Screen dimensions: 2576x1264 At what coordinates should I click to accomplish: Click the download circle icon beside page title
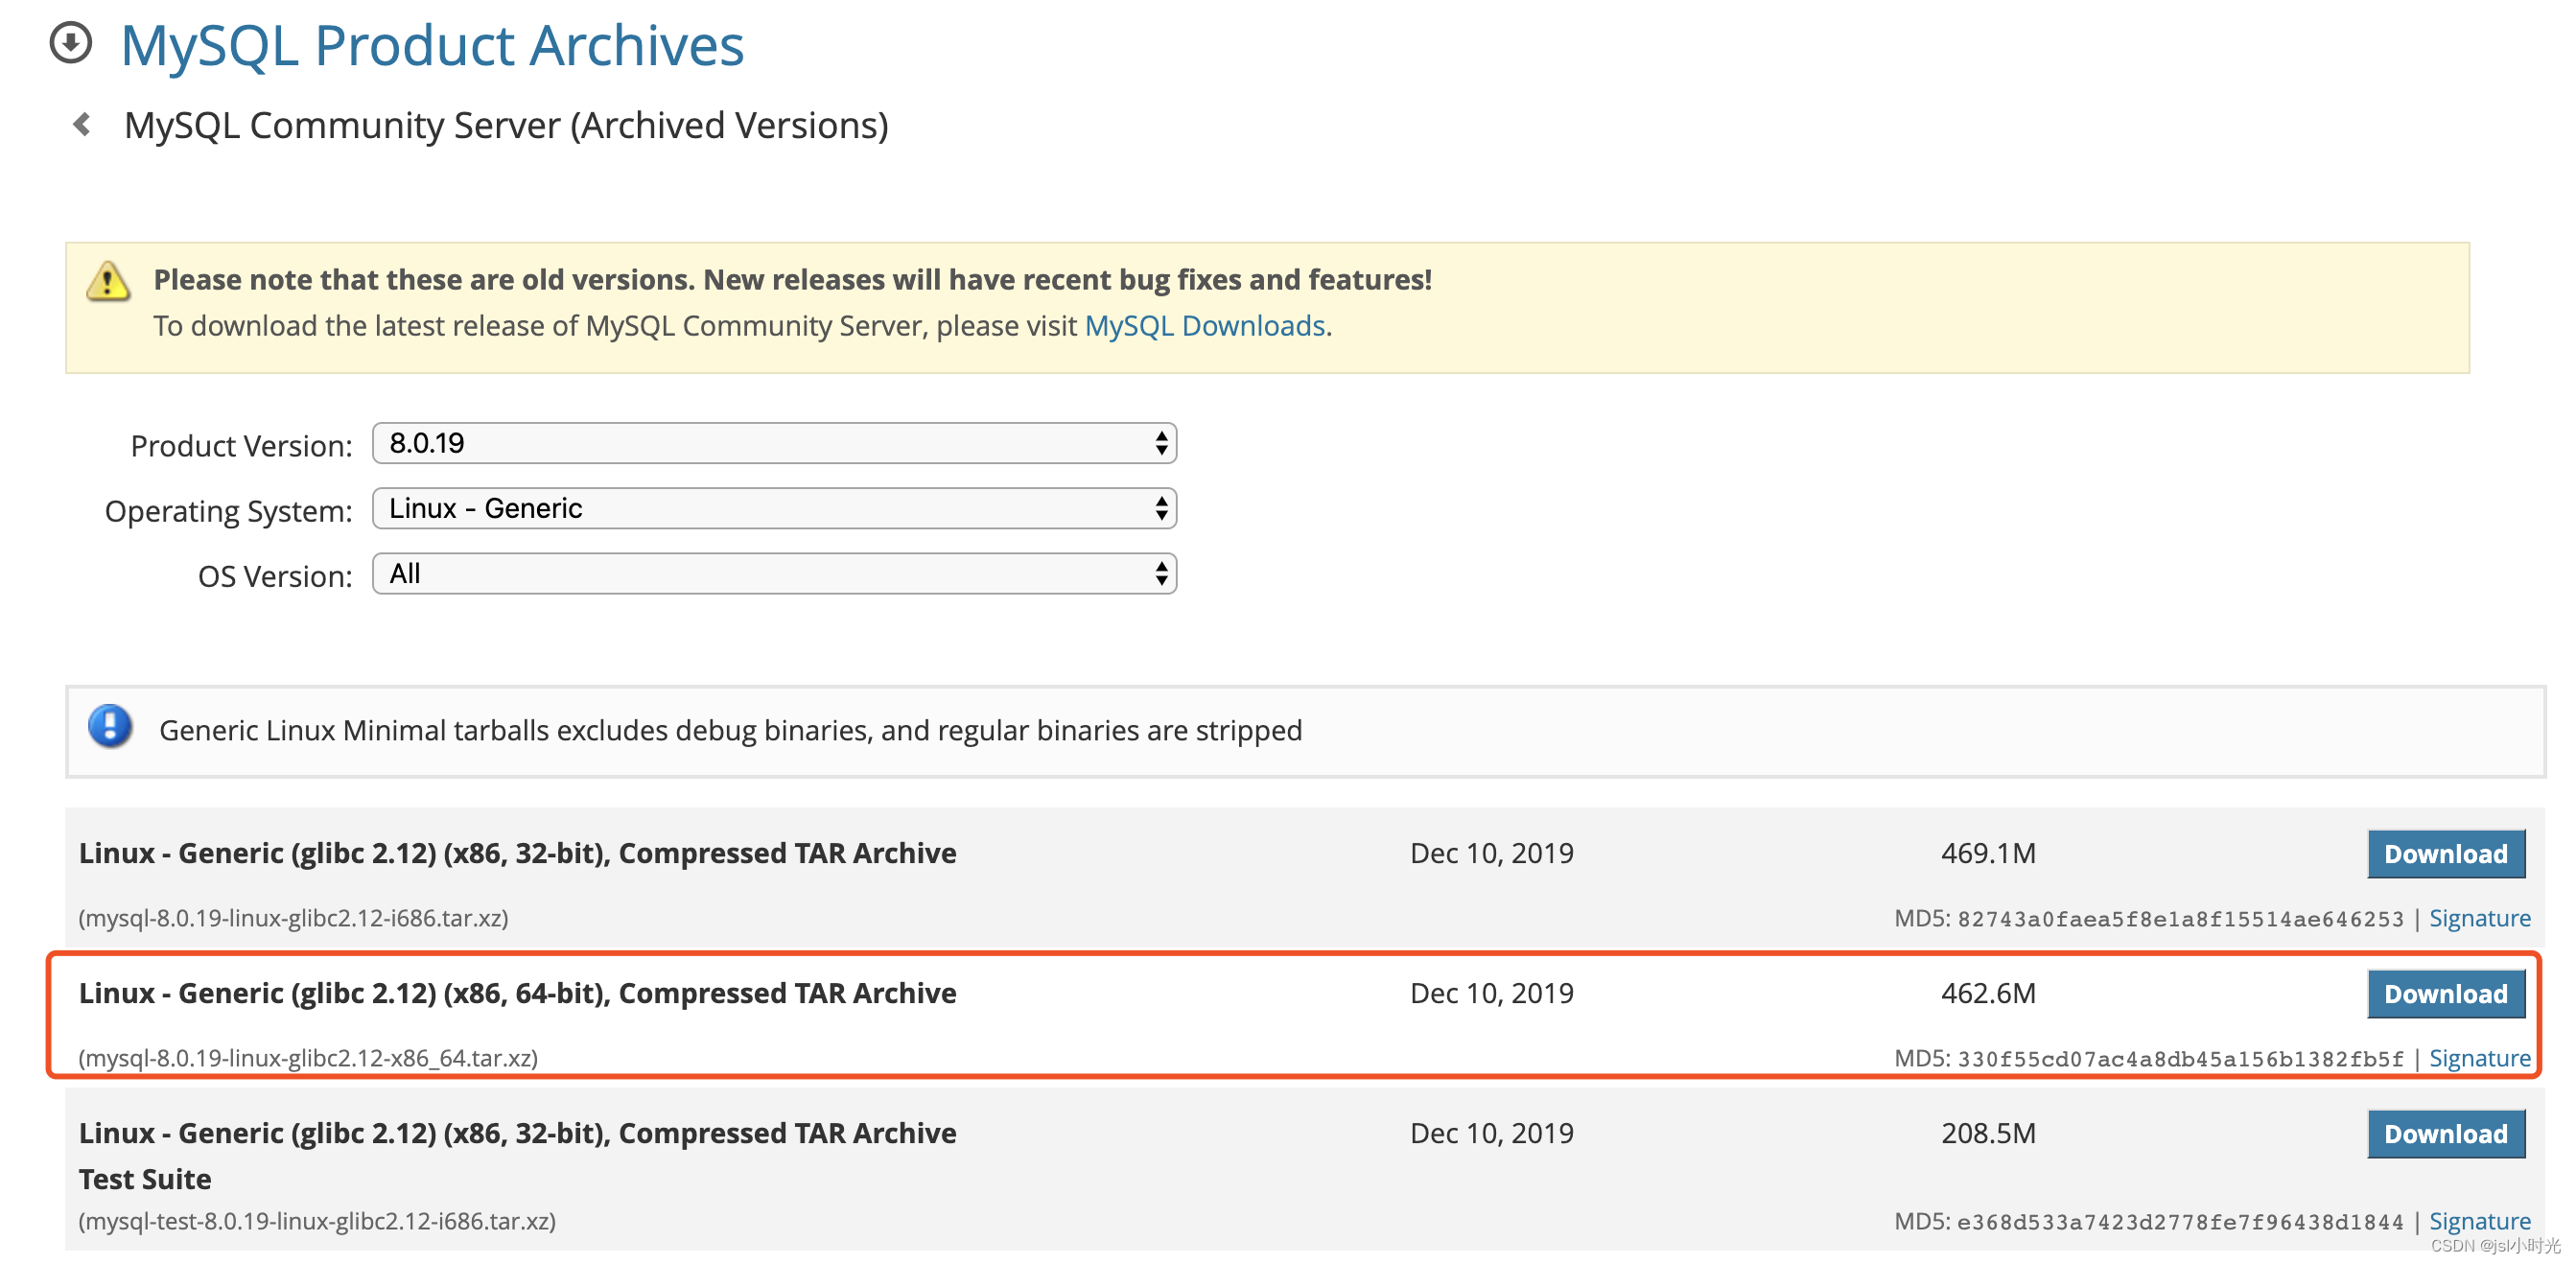point(71,43)
